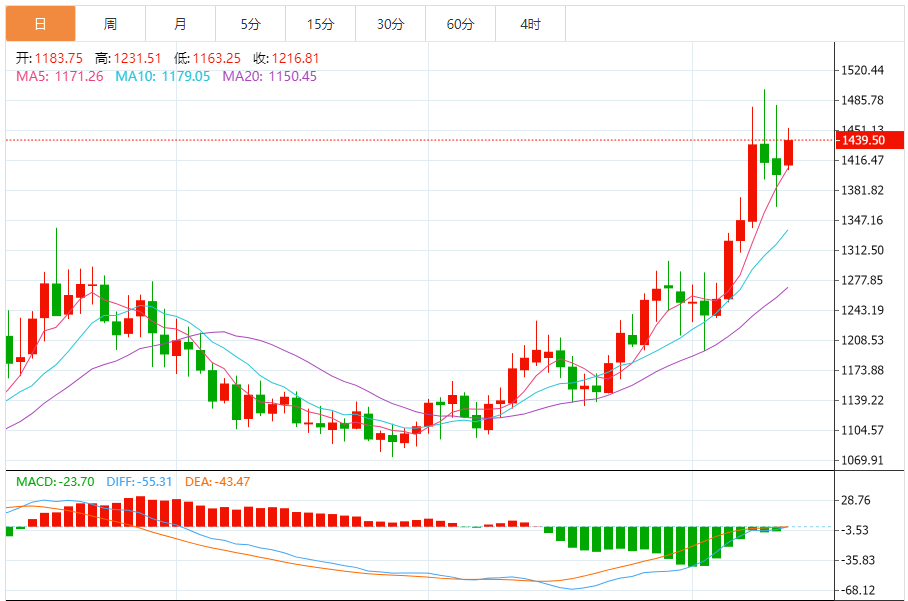Click the DEA indicator value
The width and height of the screenshot is (908, 601).
(x=216, y=482)
